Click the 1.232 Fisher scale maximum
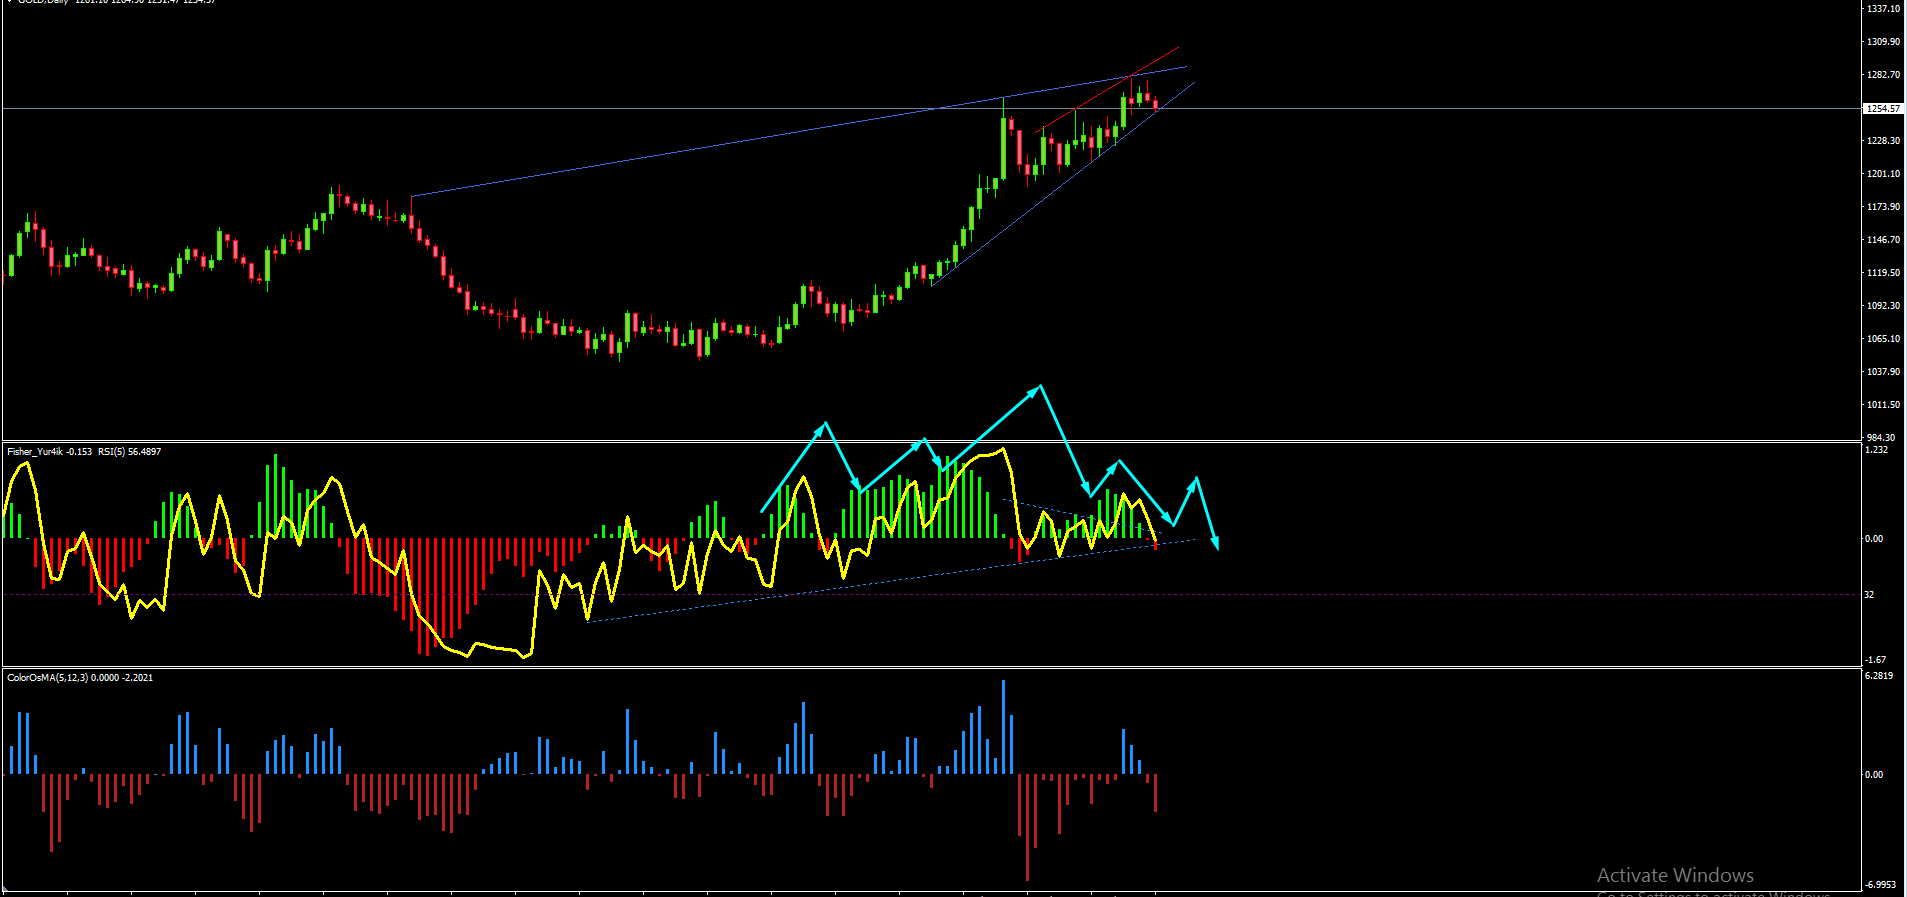The image size is (1907, 897). (1876, 450)
